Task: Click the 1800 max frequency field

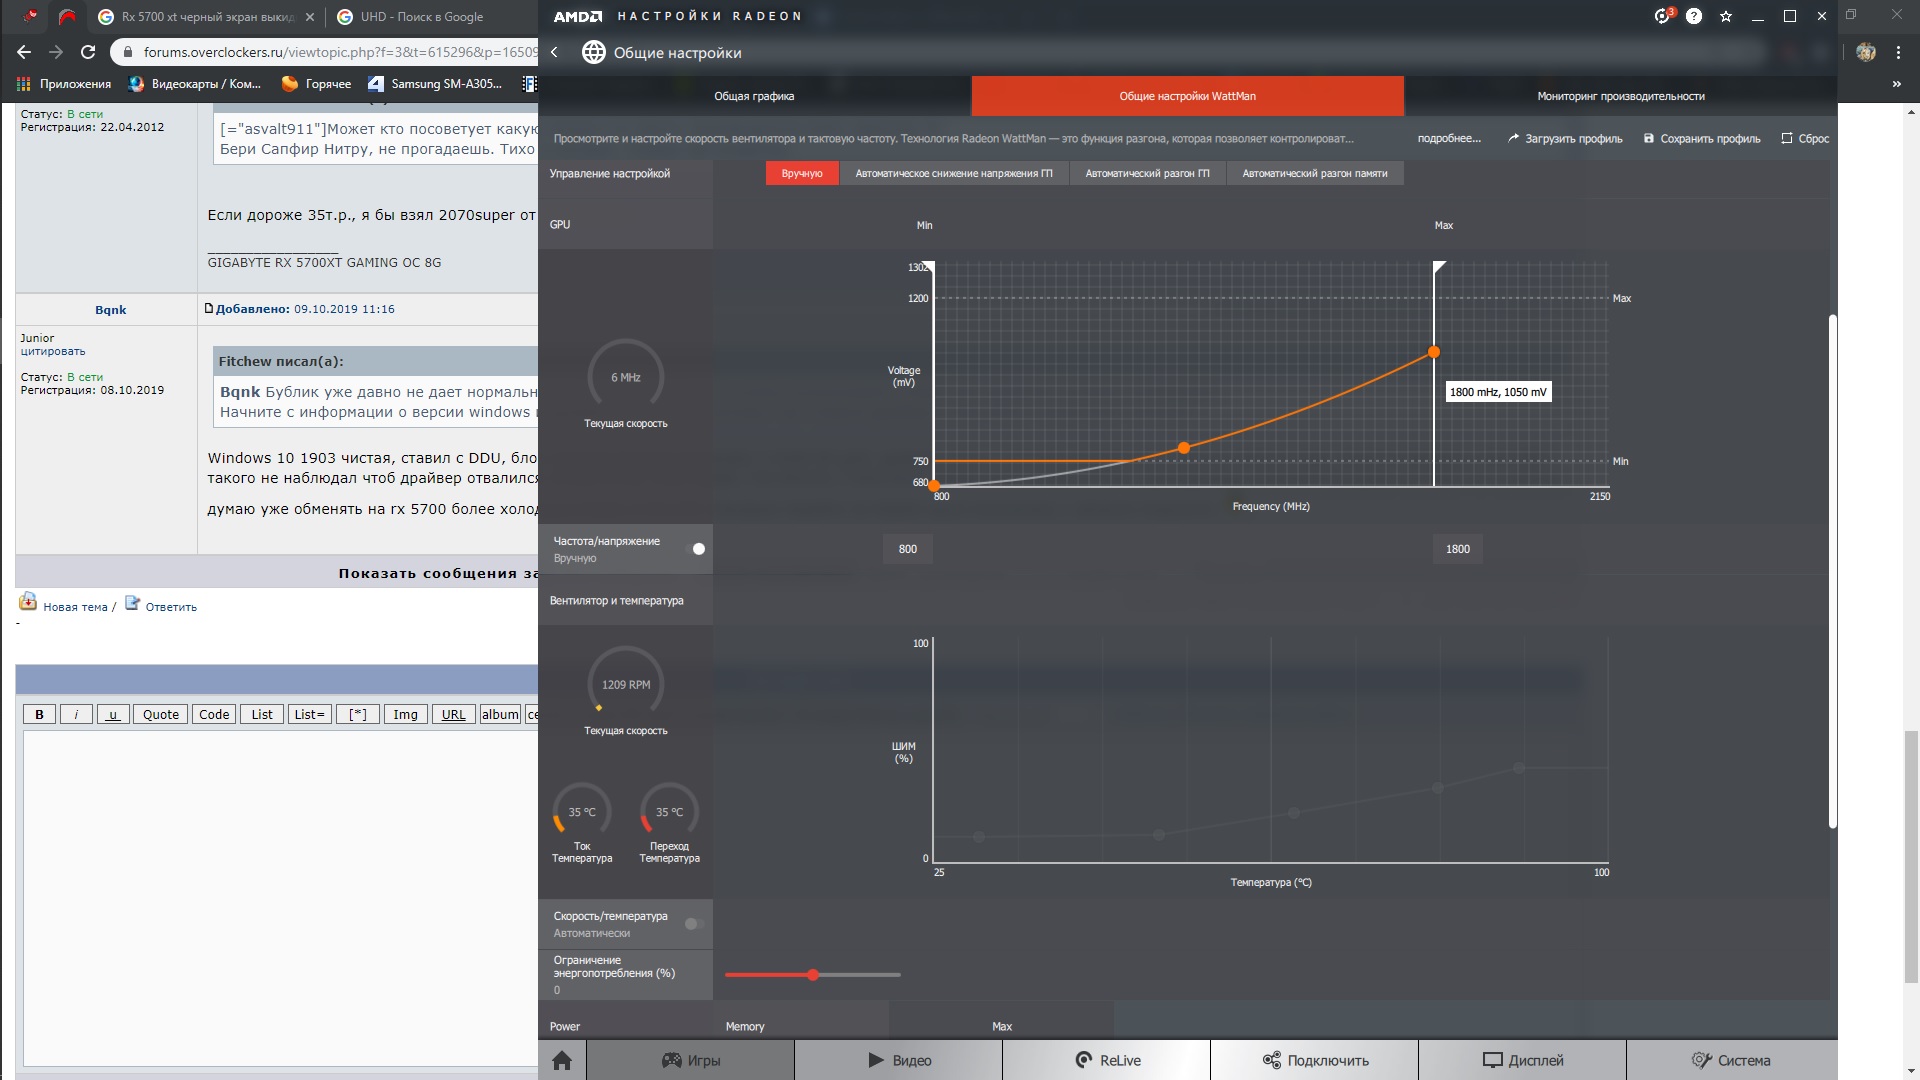Action: point(1457,549)
